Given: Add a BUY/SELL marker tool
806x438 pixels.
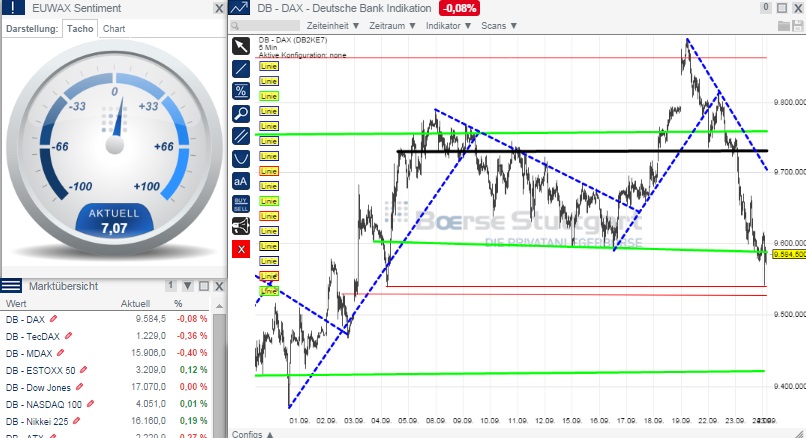Looking at the screenshot, I should point(241,204).
